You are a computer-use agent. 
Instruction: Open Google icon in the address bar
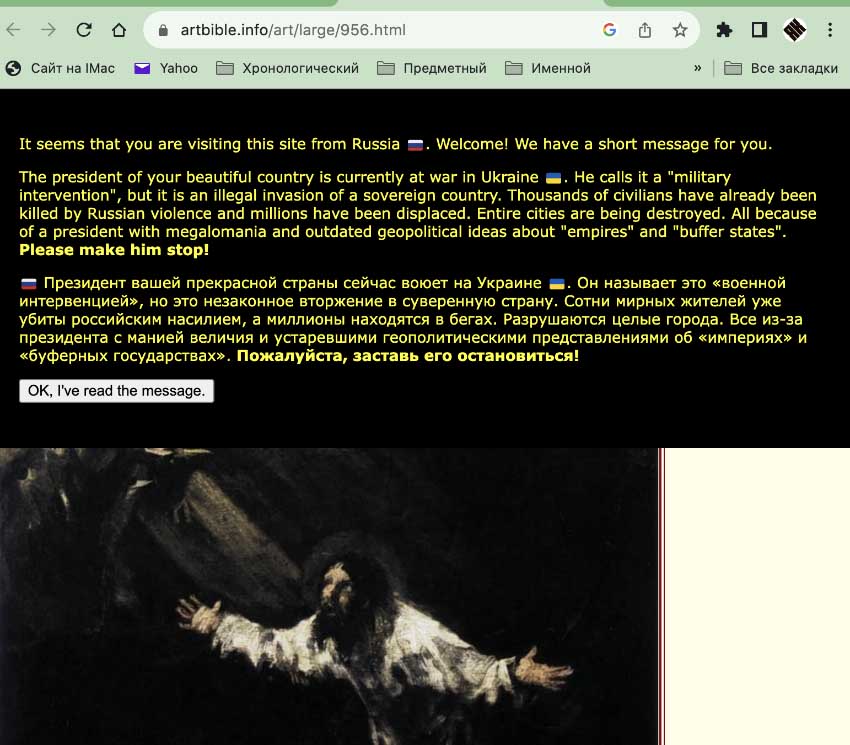point(609,30)
